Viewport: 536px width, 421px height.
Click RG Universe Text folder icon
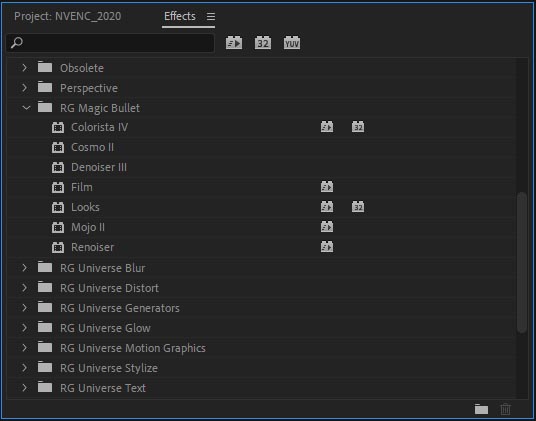[45, 387]
